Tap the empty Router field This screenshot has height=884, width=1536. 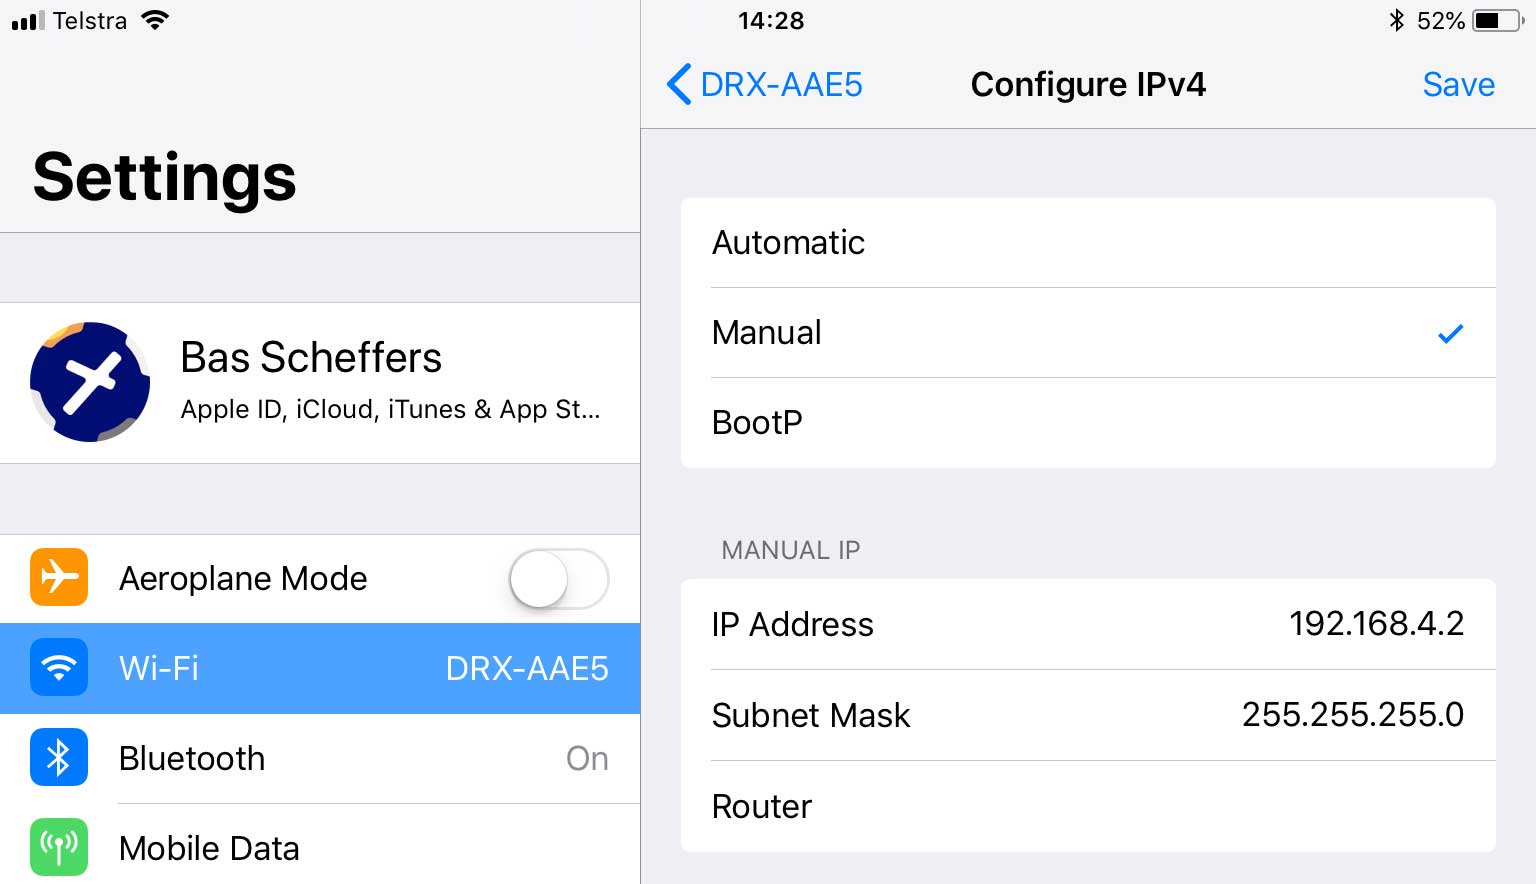pyautogui.click(x=1150, y=806)
